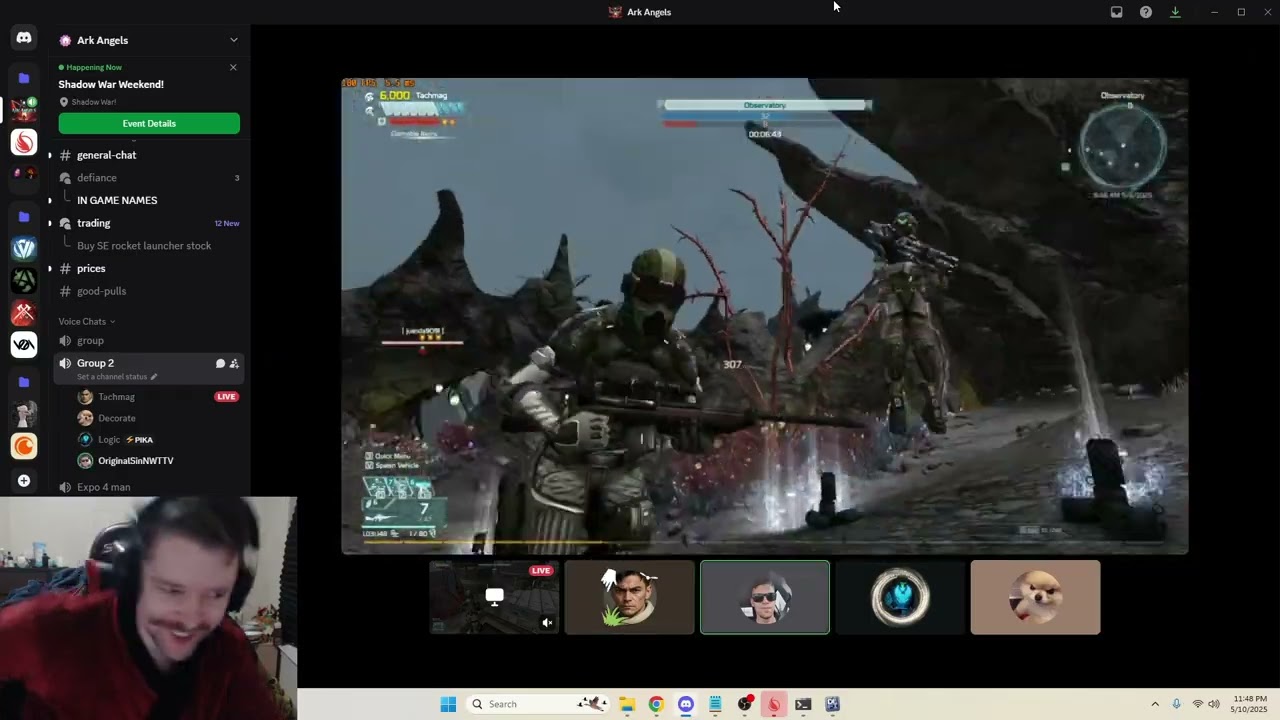Select the Ark Angels server icon in sidebar
The height and width of the screenshot is (720, 1280).
click(24, 109)
